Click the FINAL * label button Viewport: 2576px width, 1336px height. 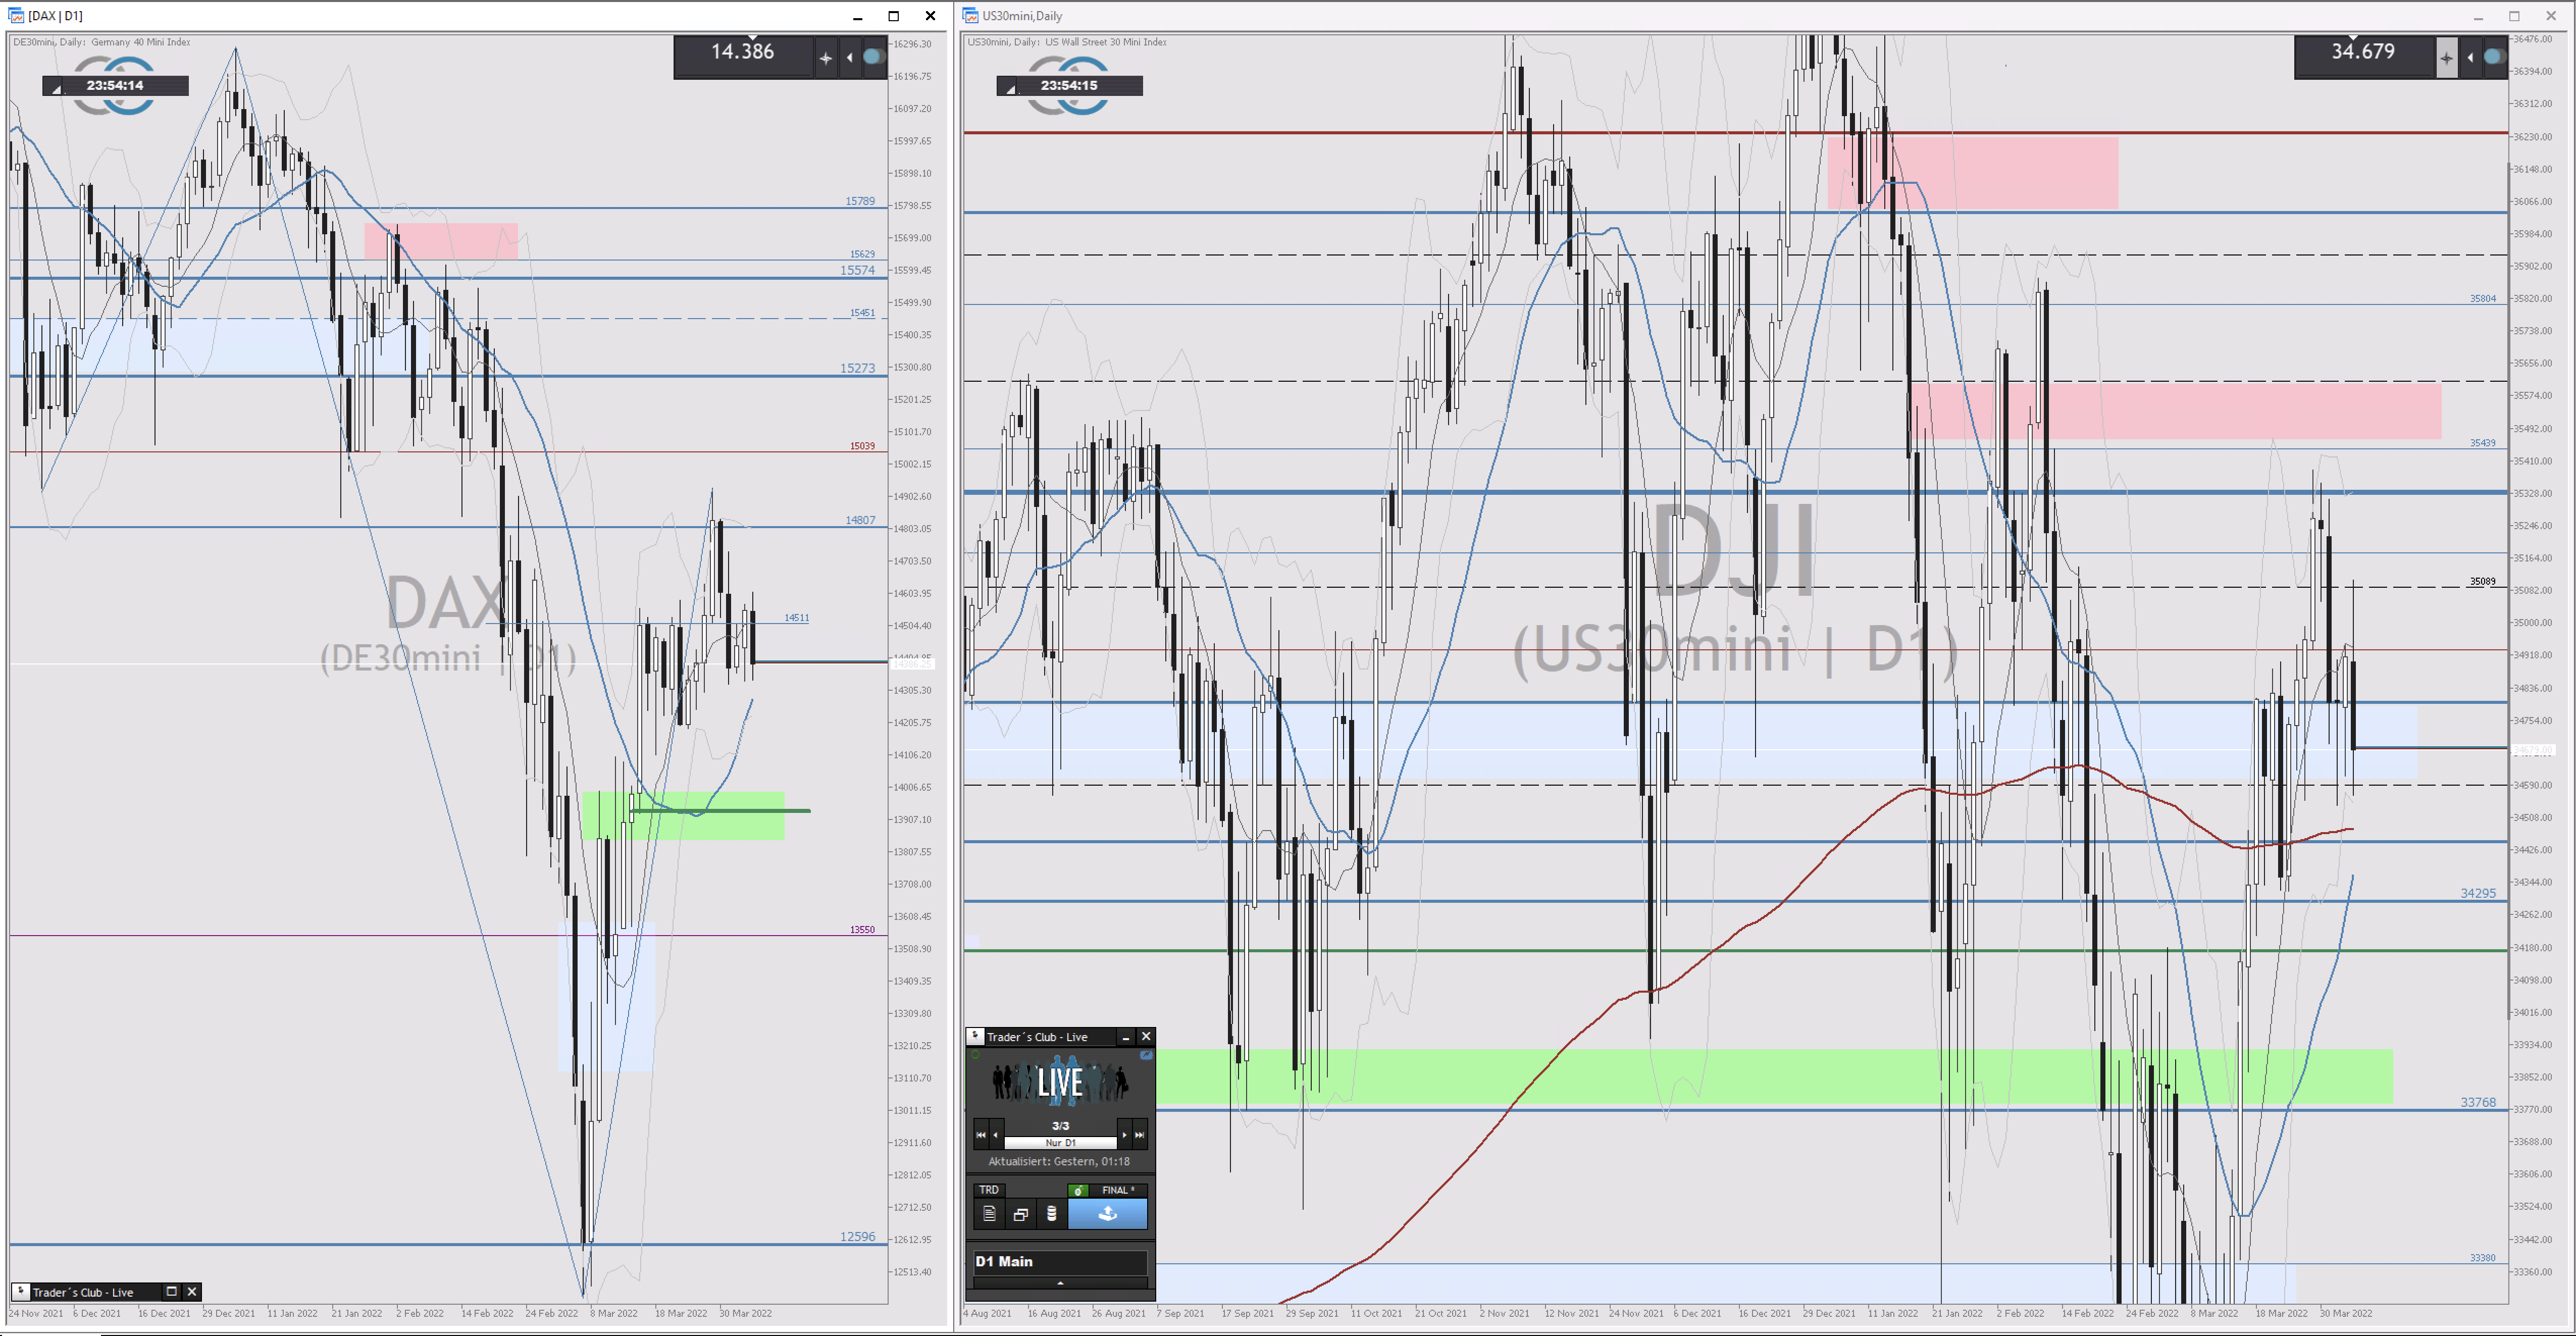[1118, 1190]
